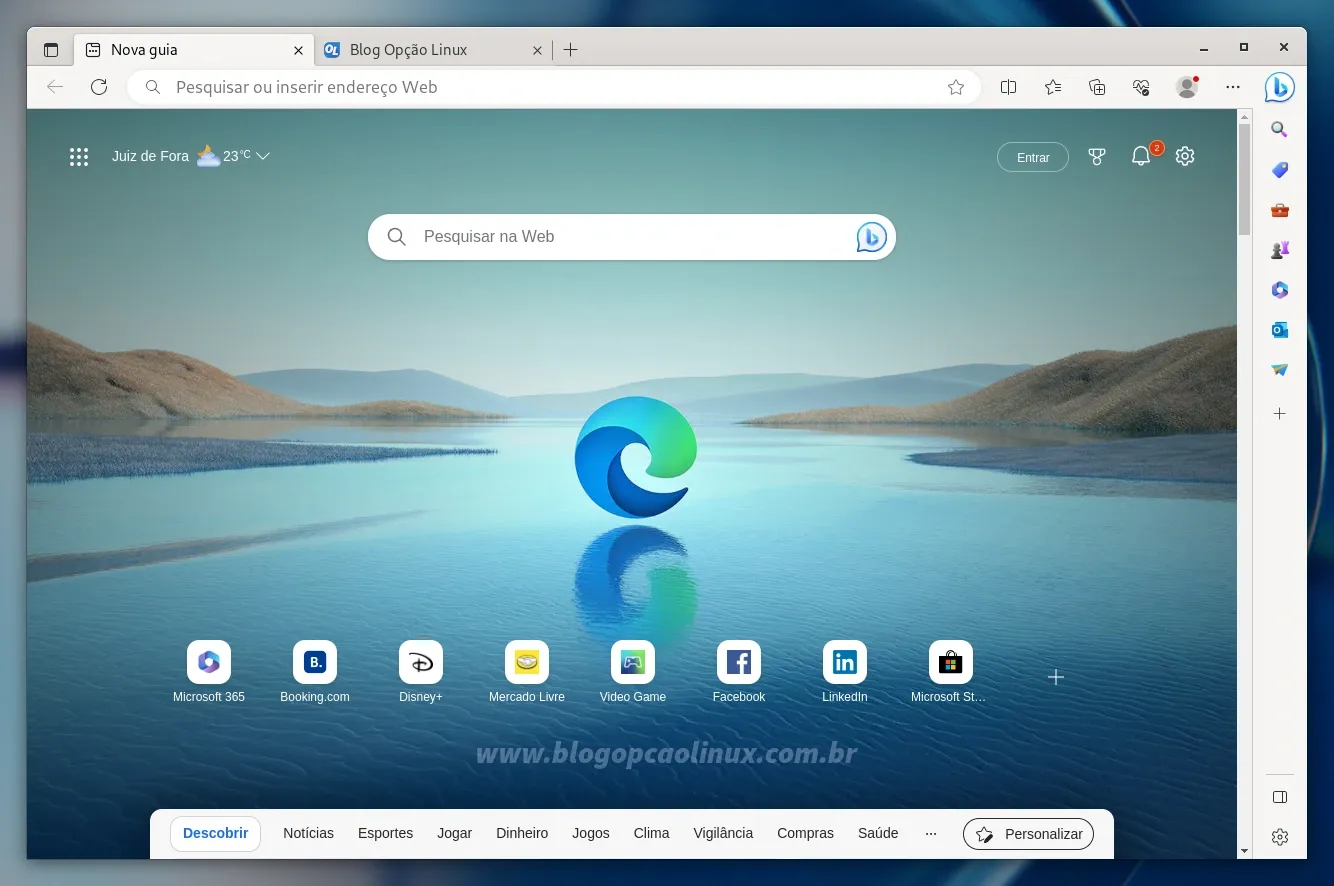Hide sidebar using panel icon
This screenshot has width=1334, height=886.
pos(1279,797)
